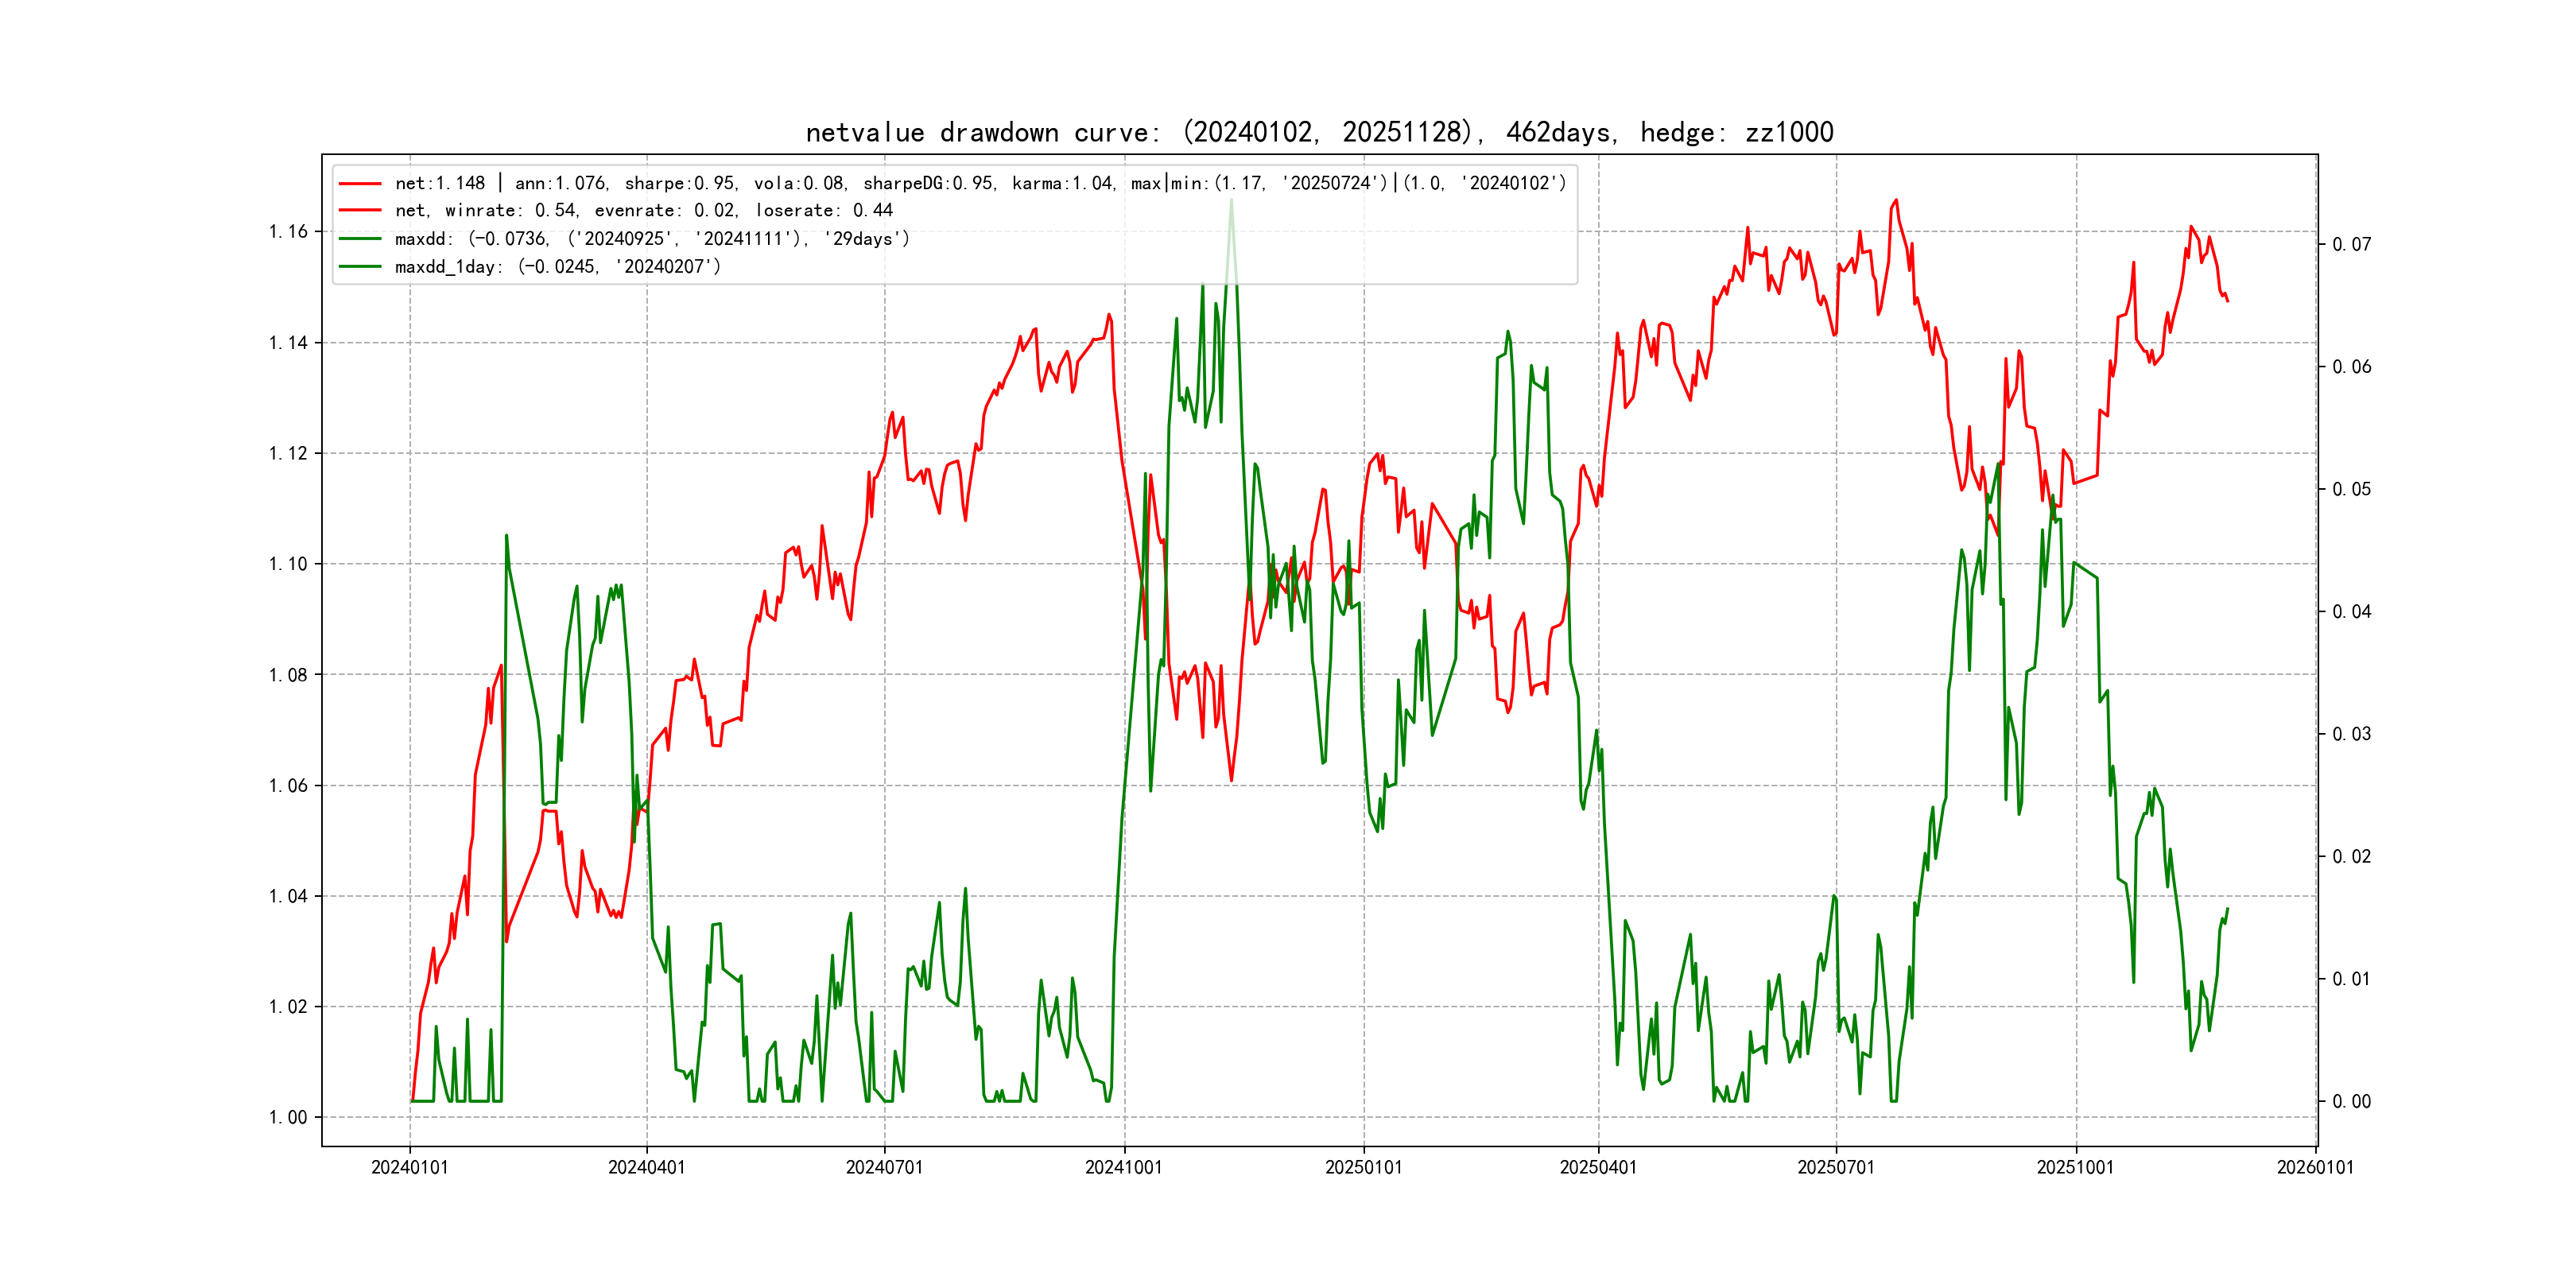Click the green swatch beside maxdd_1day legend entry
2576x1288 pixels.
(360, 267)
